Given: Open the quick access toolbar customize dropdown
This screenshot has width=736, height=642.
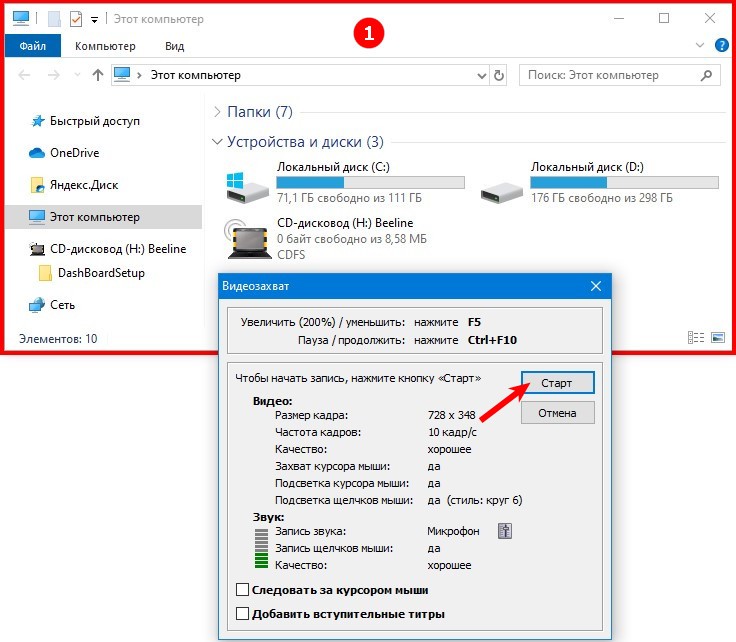Looking at the screenshot, I should point(94,20).
